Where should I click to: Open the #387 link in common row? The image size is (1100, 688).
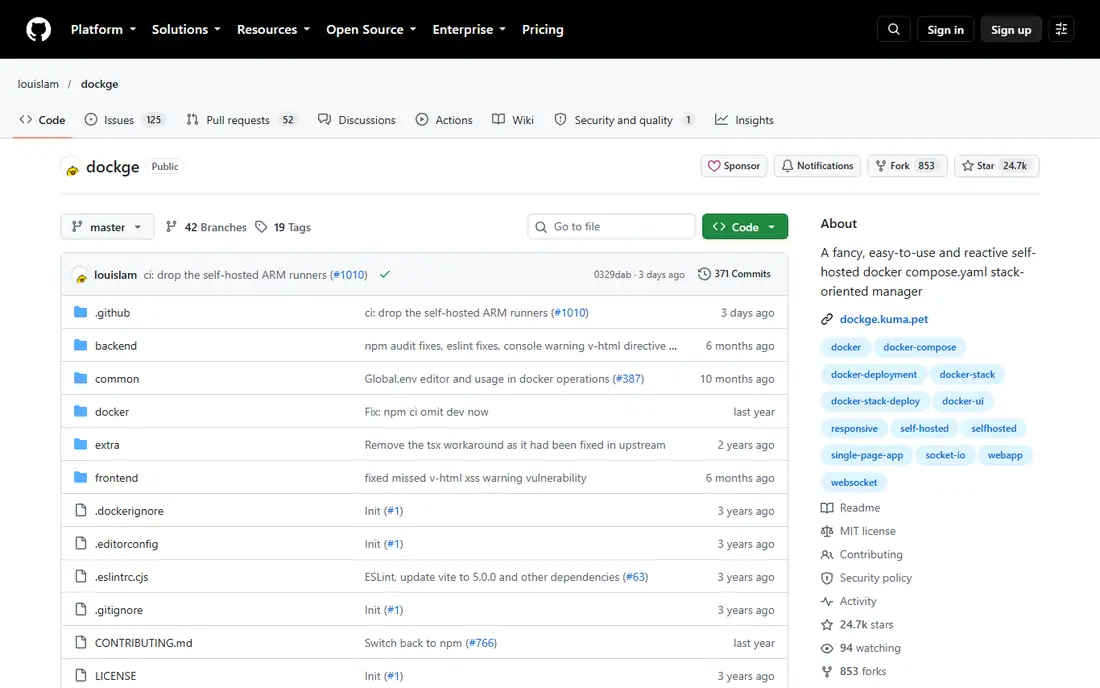tap(628, 379)
